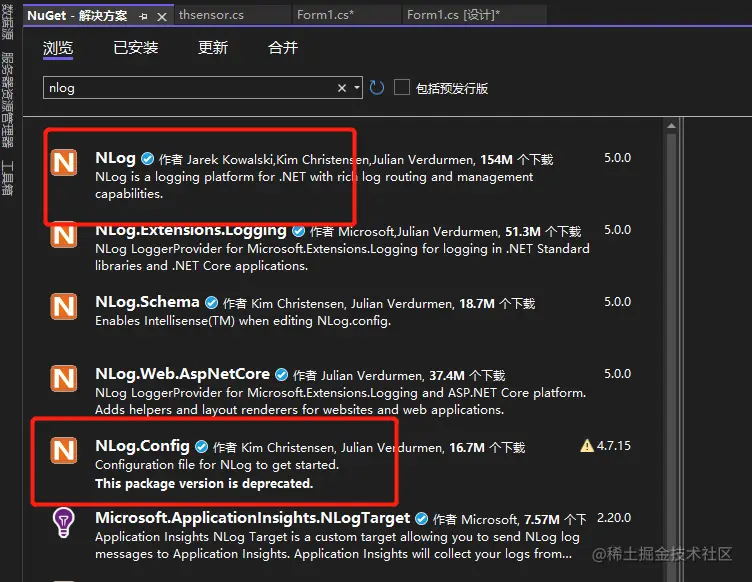Click the verified badge next to NLog.Extensions.Logging
Screen dimensions: 752x582
(x=298, y=231)
